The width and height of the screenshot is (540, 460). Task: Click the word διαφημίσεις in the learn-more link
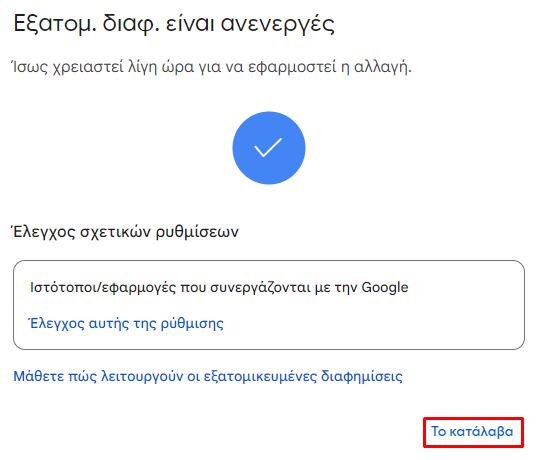[362, 376]
